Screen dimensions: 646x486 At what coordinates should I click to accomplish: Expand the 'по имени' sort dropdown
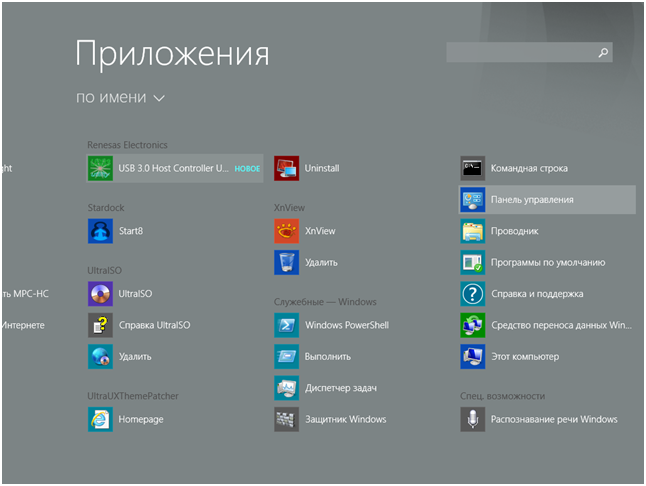click(x=120, y=98)
